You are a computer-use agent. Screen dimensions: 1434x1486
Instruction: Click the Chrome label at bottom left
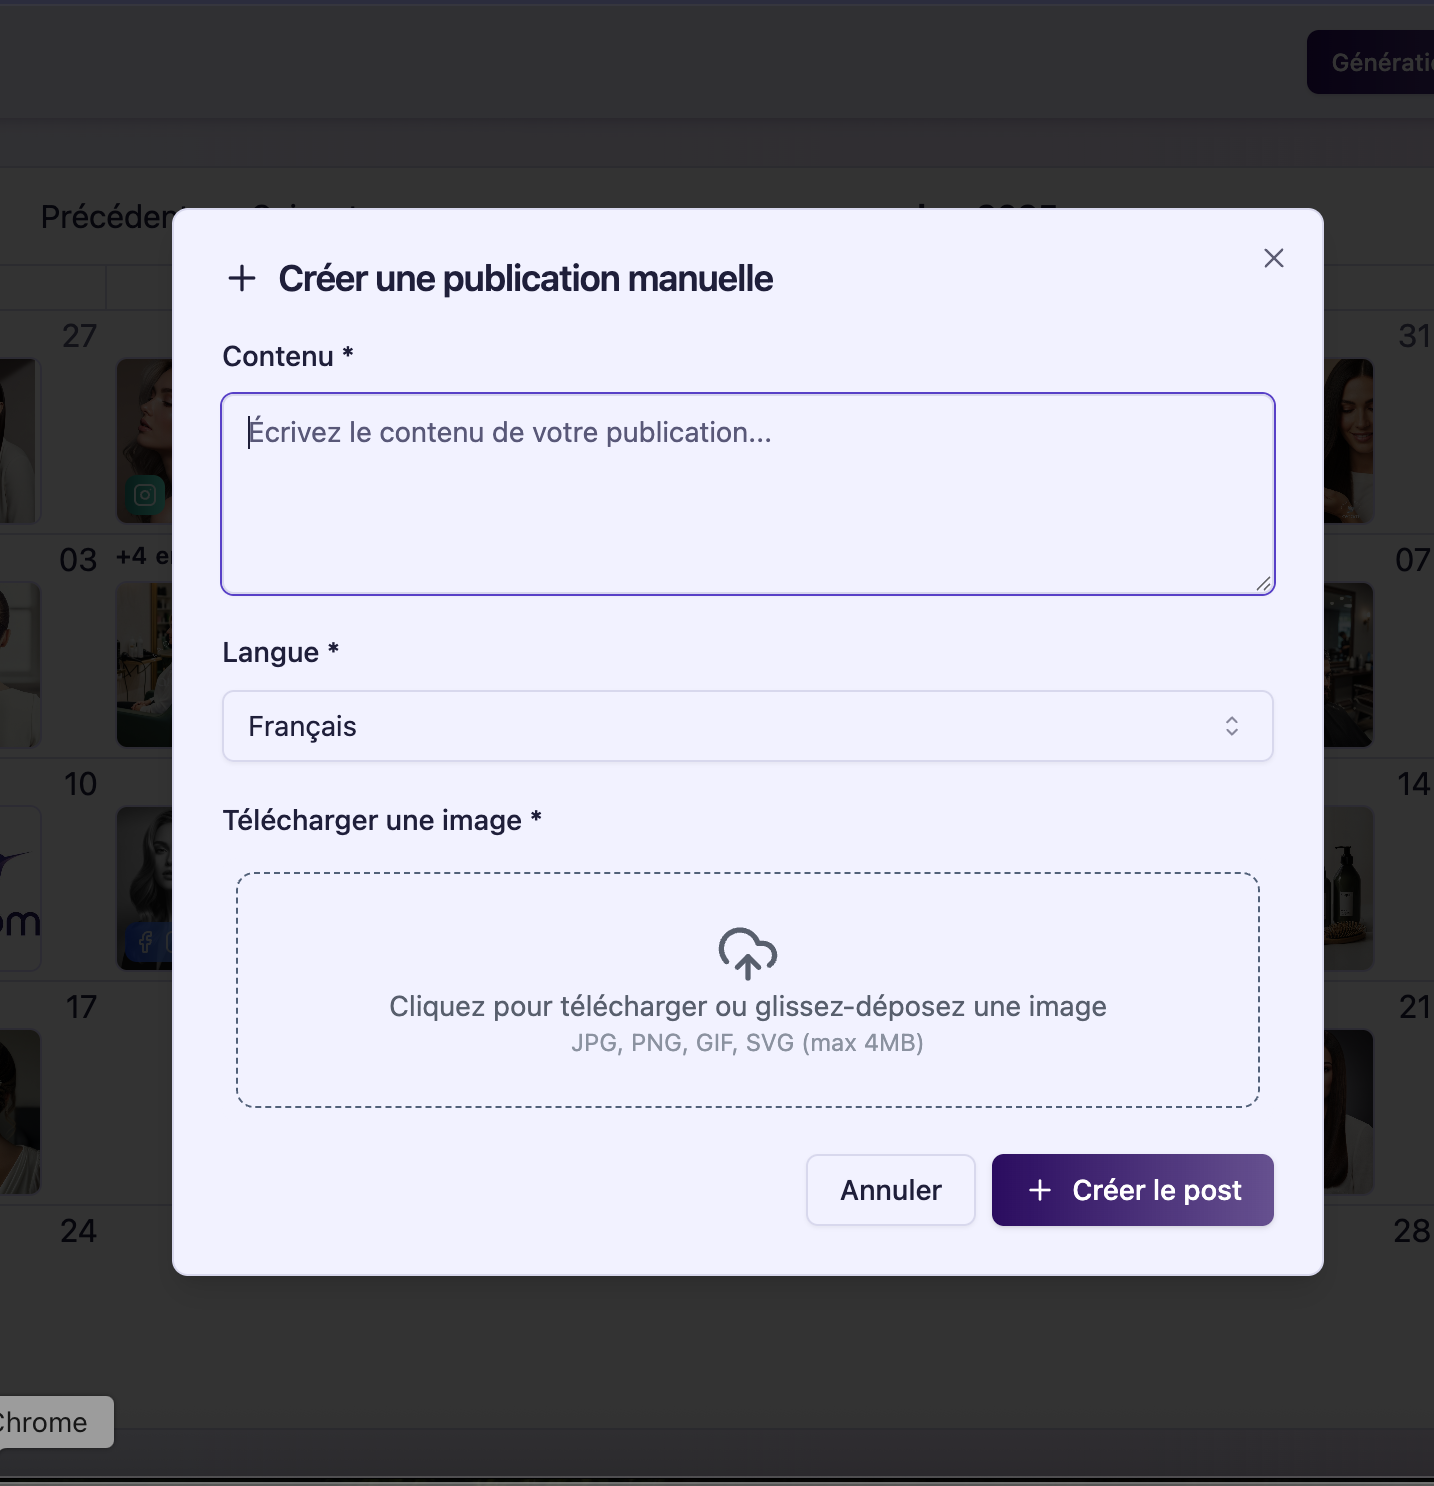click(x=50, y=1422)
